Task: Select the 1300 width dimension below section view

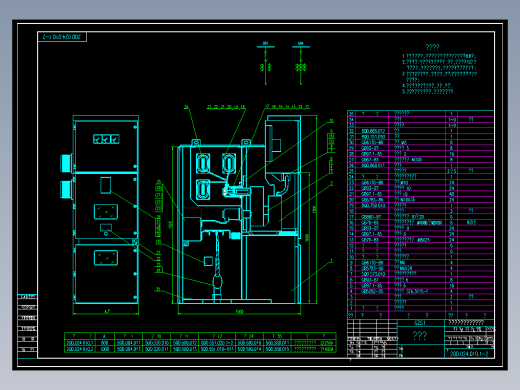Action: pyautogui.click(x=239, y=312)
